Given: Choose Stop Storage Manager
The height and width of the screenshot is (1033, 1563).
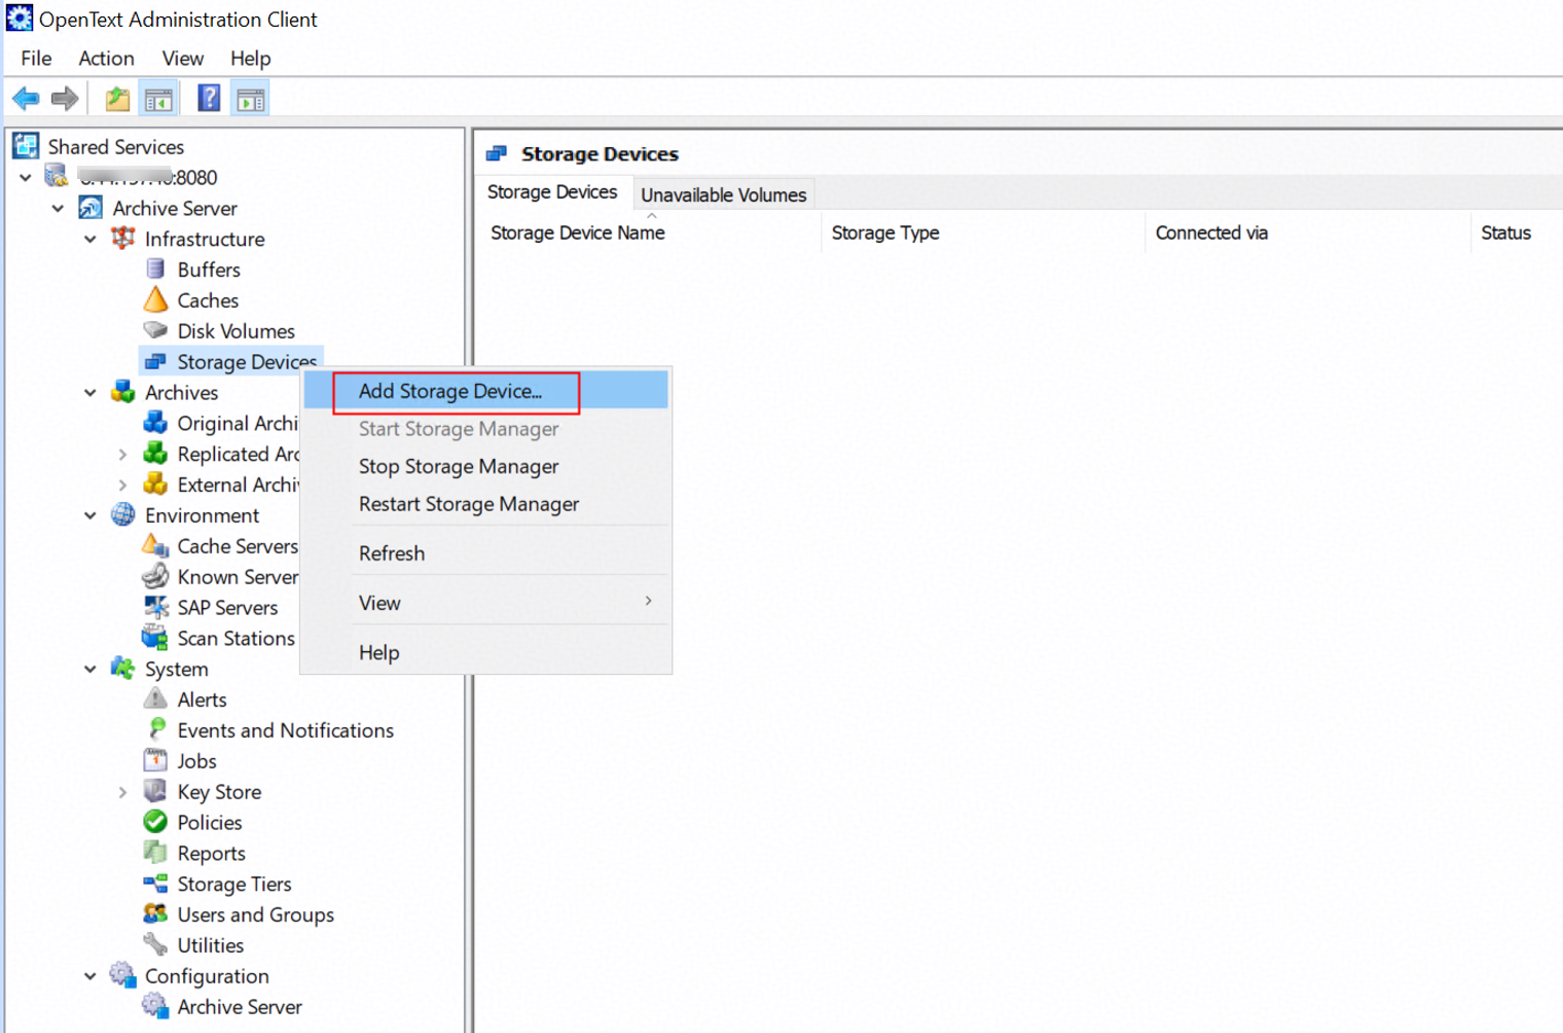Looking at the screenshot, I should tap(486, 466).
